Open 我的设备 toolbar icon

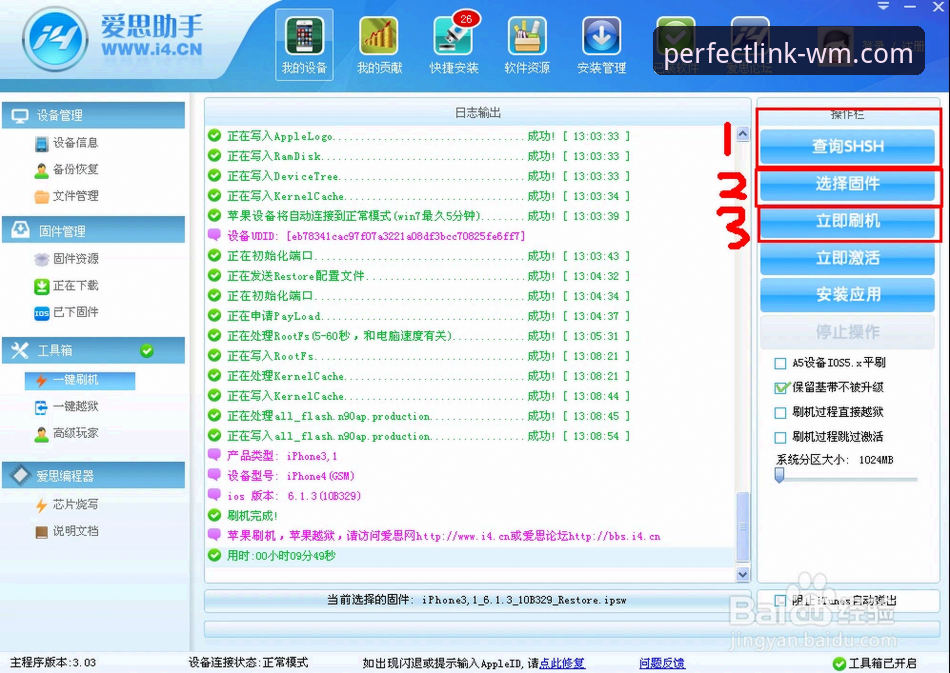(x=304, y=45)
